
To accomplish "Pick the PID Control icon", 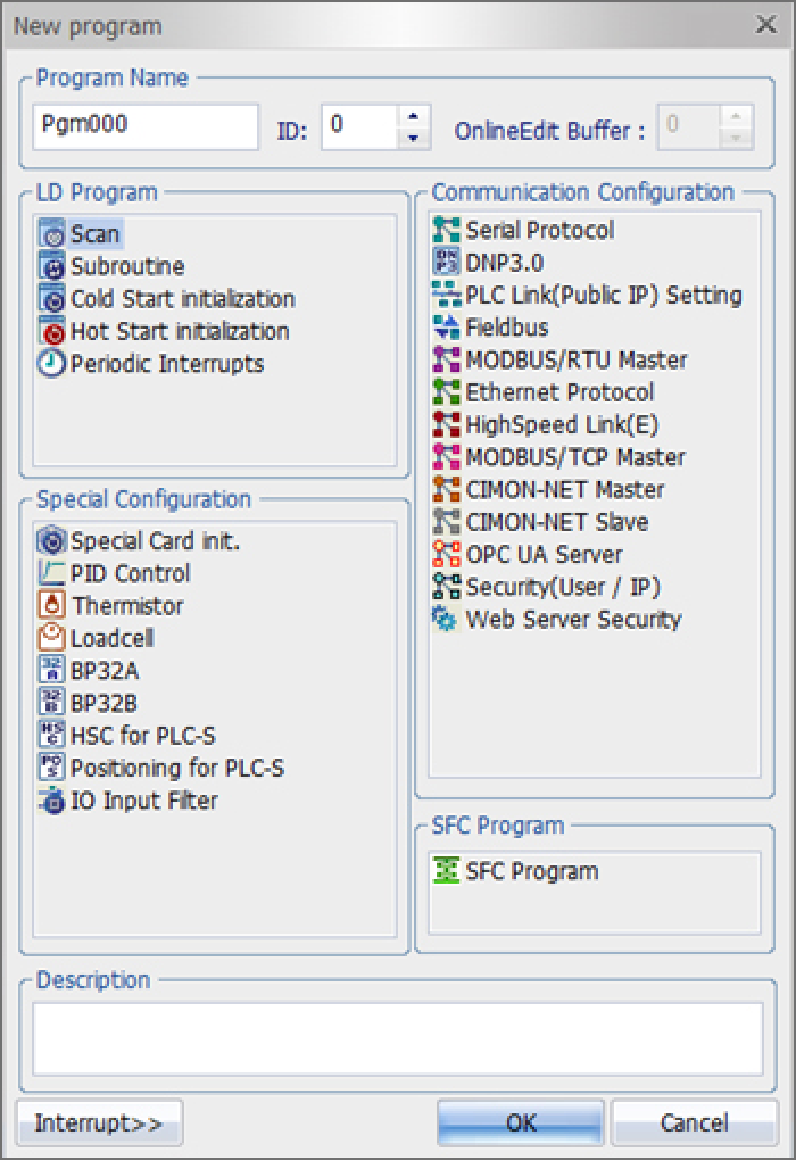I will coord(52,574).
